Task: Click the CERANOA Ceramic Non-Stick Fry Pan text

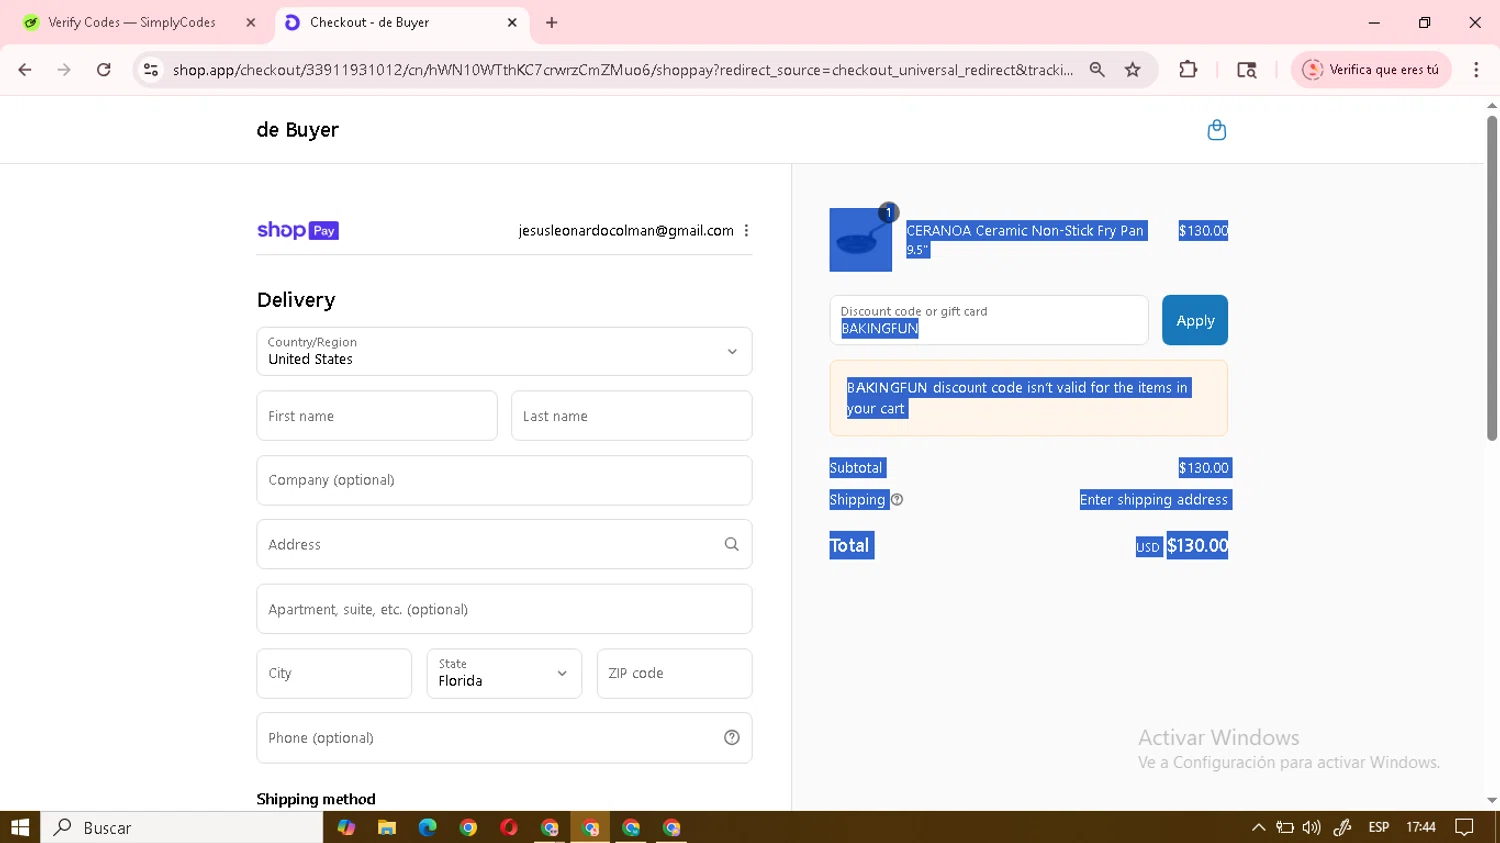Action: point(1025,231)
